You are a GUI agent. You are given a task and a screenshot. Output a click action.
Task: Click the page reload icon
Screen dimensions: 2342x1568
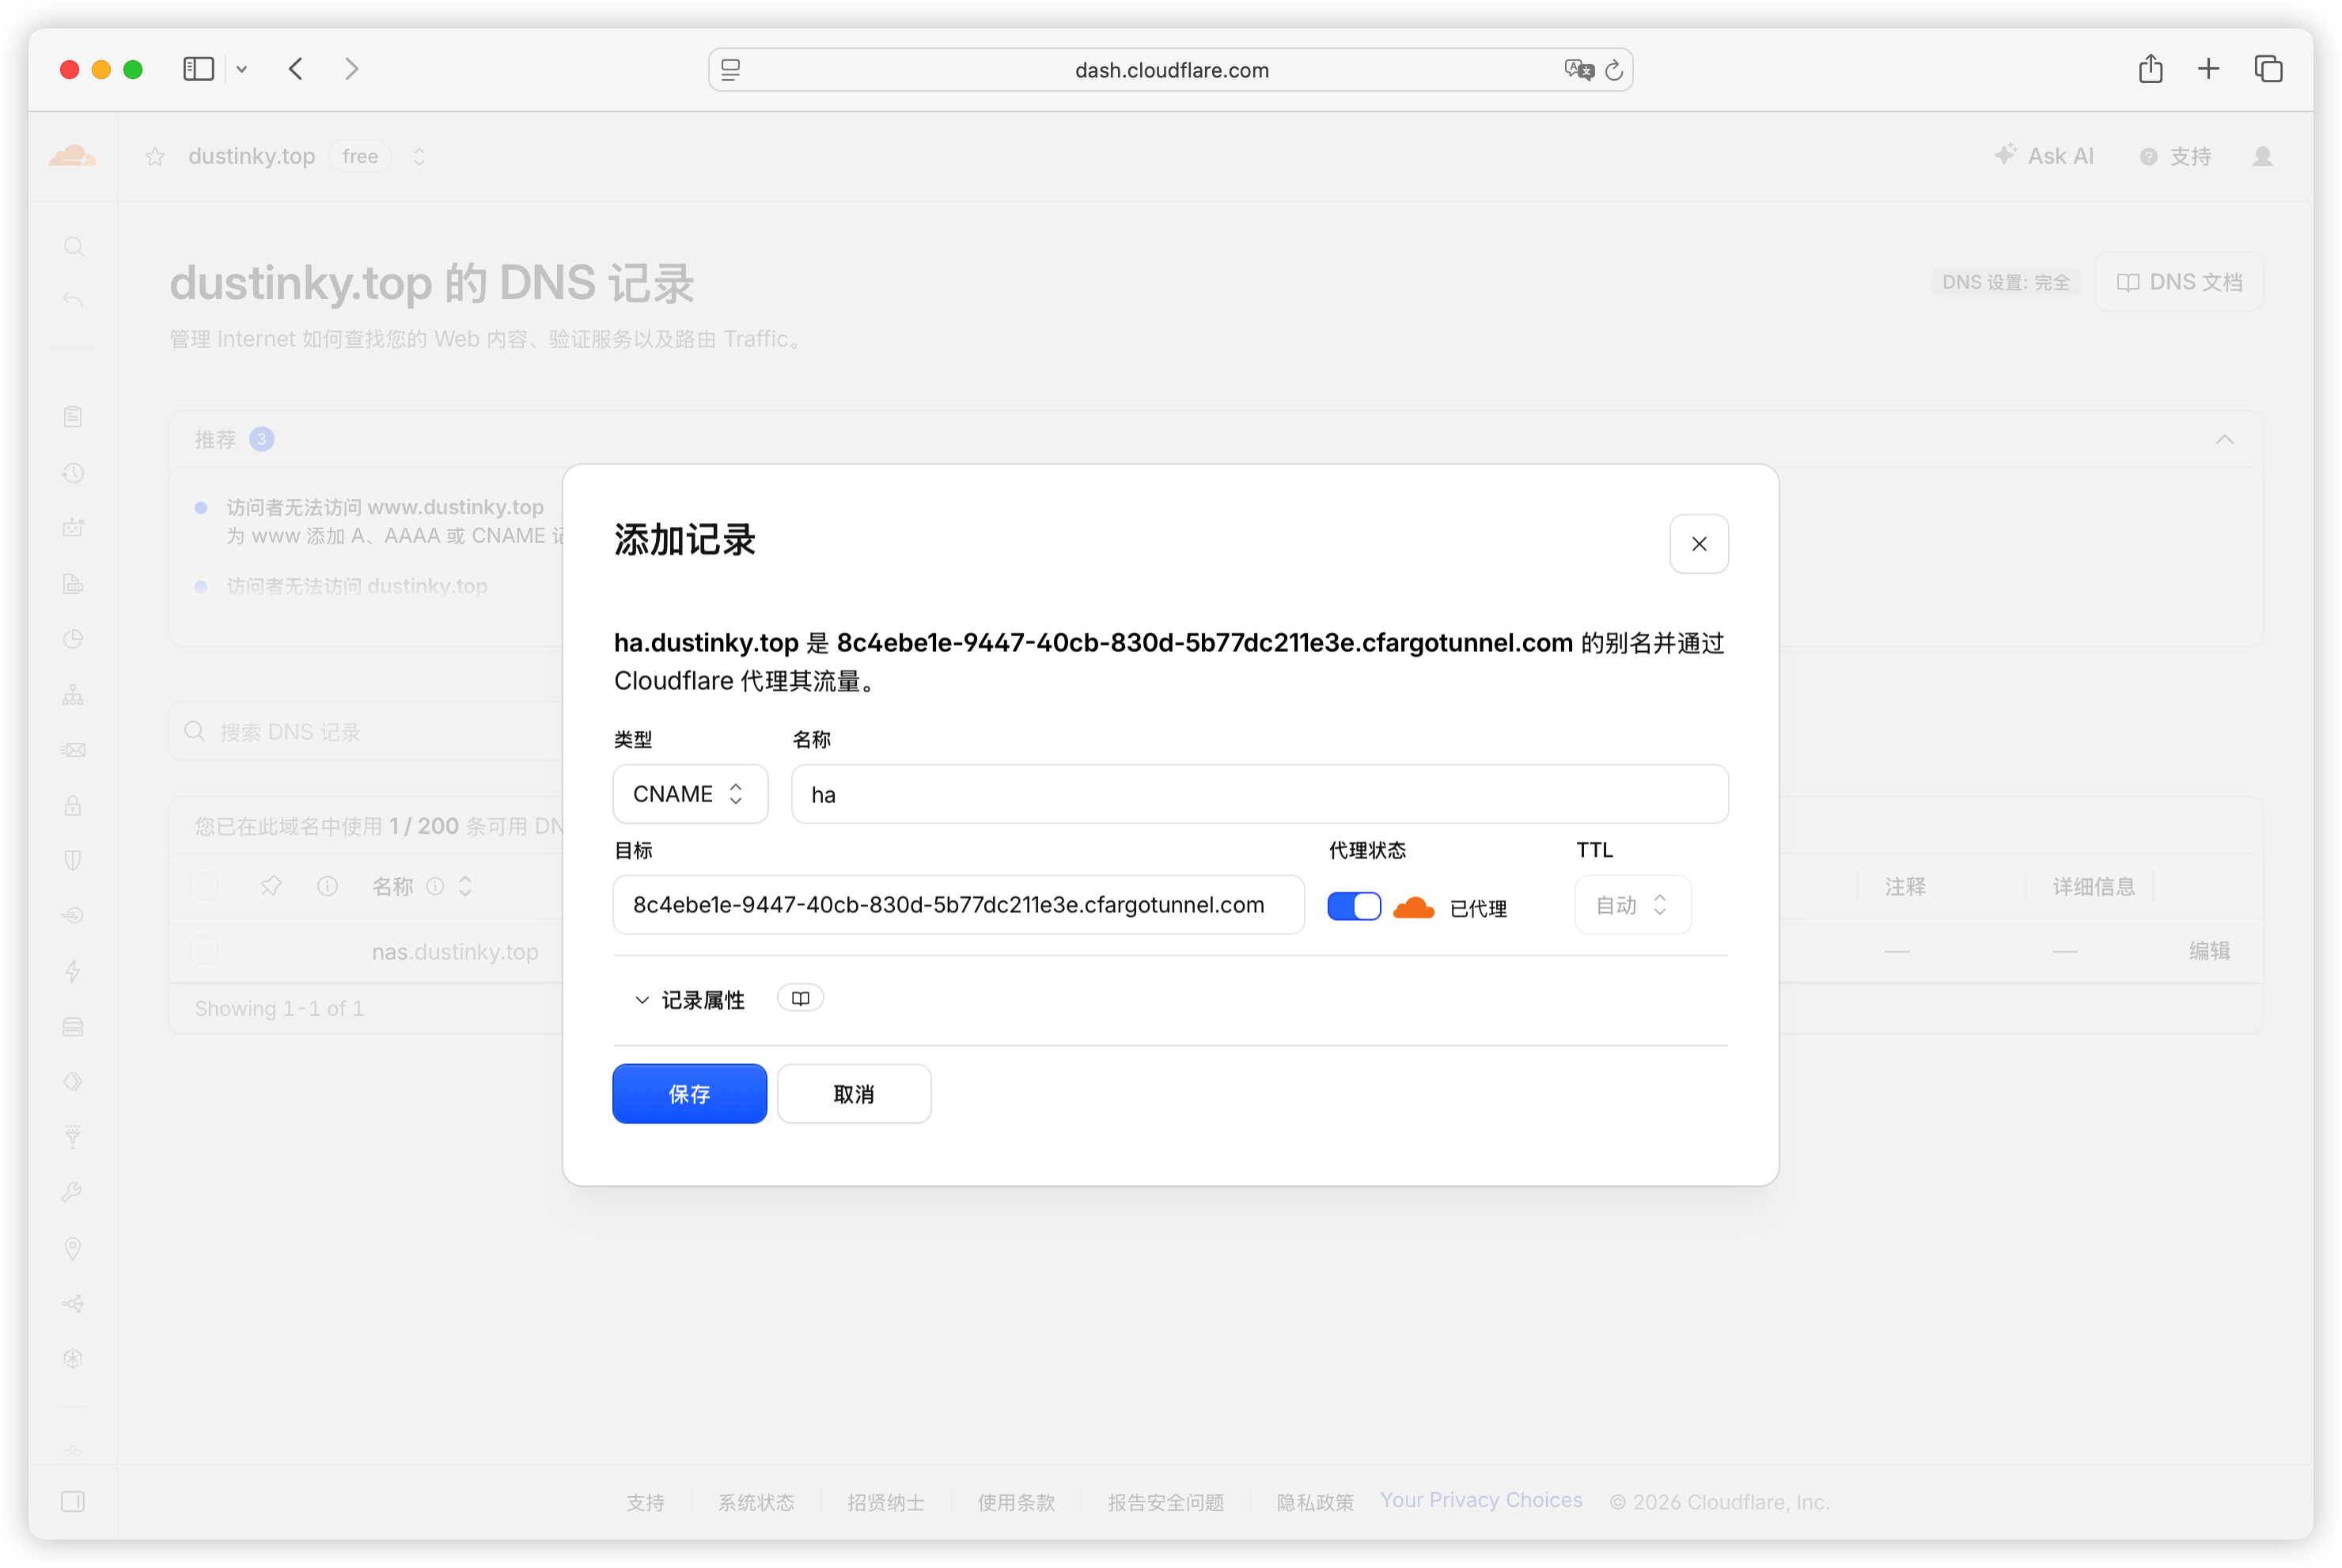[1613, 70]
